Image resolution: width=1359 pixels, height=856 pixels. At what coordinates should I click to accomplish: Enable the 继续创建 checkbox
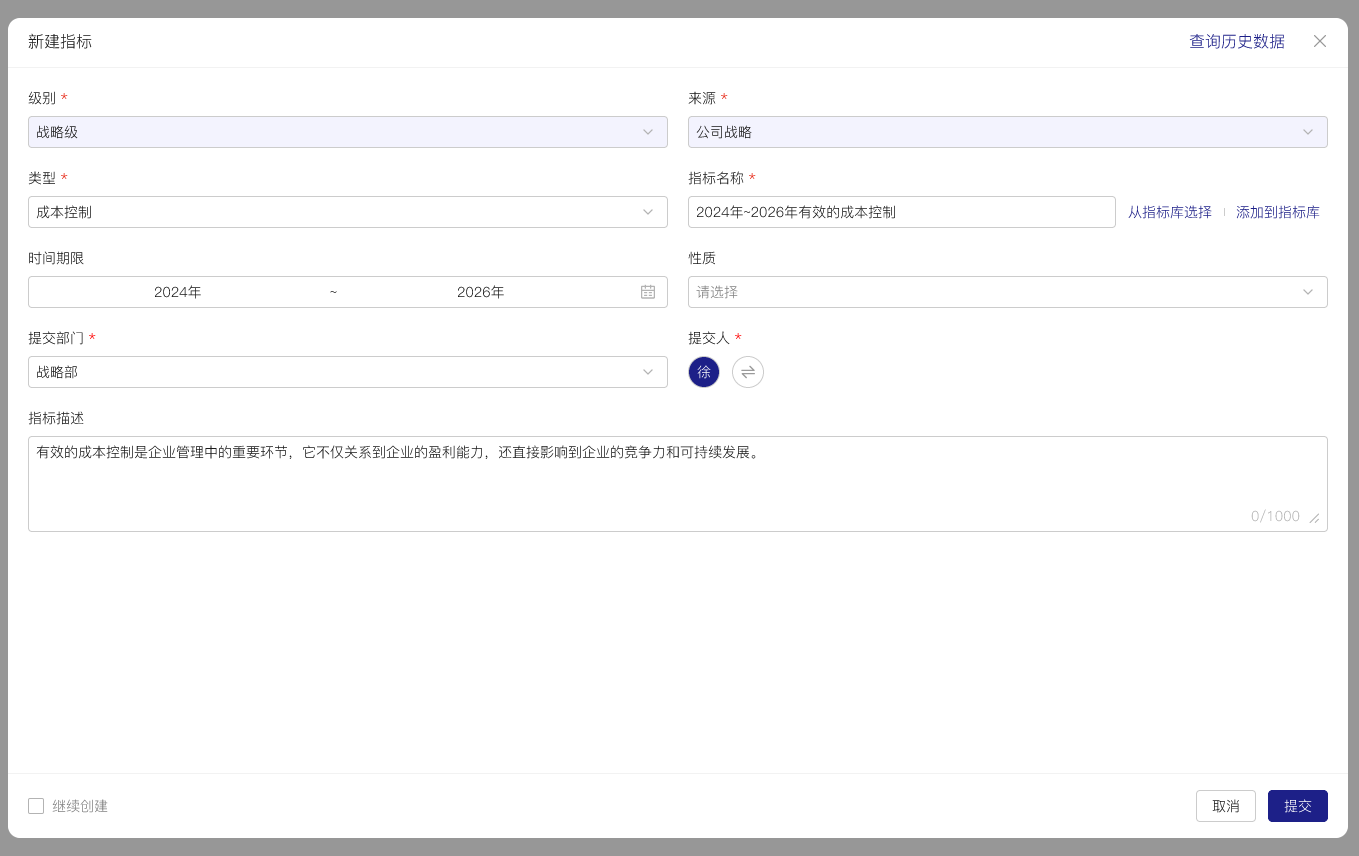click(x=36, y=806)
